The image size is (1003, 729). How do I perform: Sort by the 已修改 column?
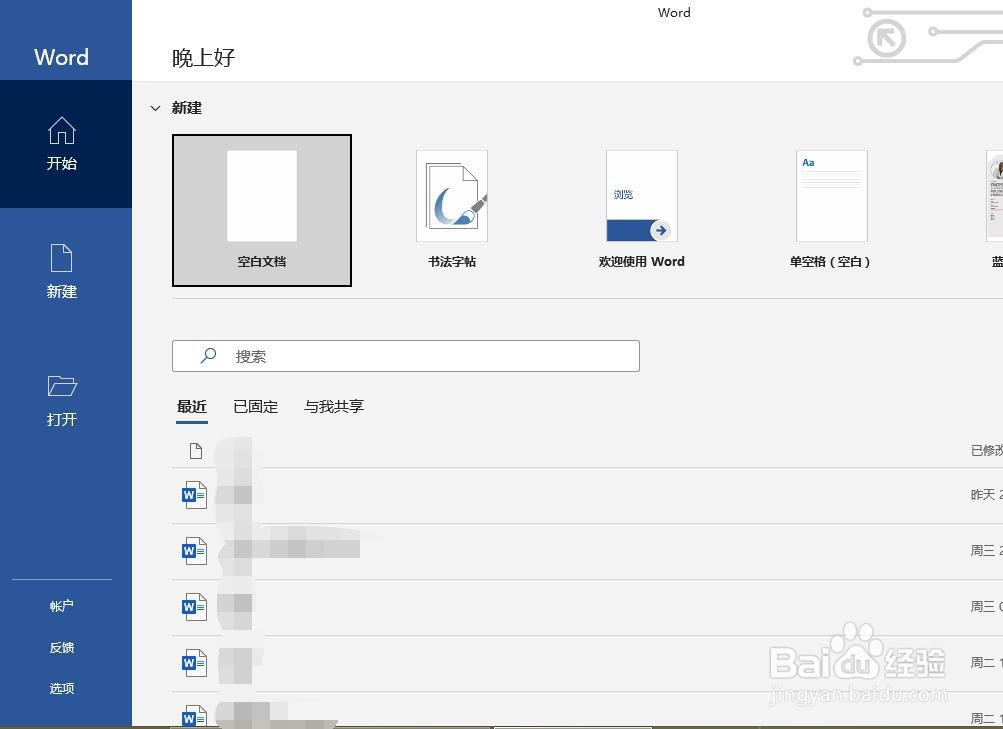point(986,451)
